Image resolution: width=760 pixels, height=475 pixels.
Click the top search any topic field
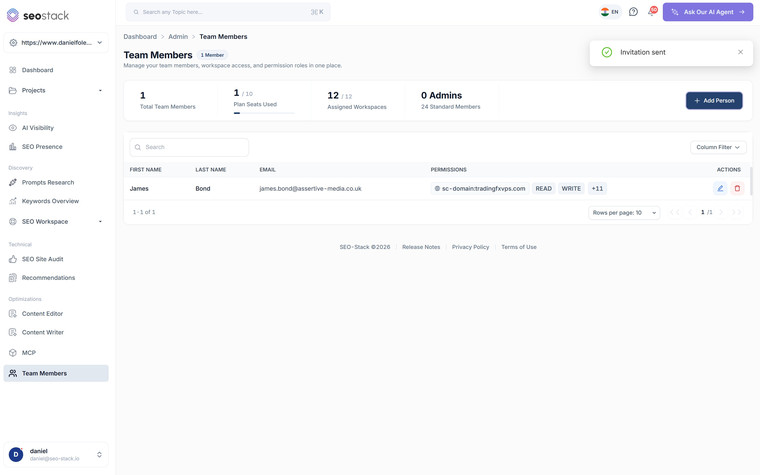(228, 12)
